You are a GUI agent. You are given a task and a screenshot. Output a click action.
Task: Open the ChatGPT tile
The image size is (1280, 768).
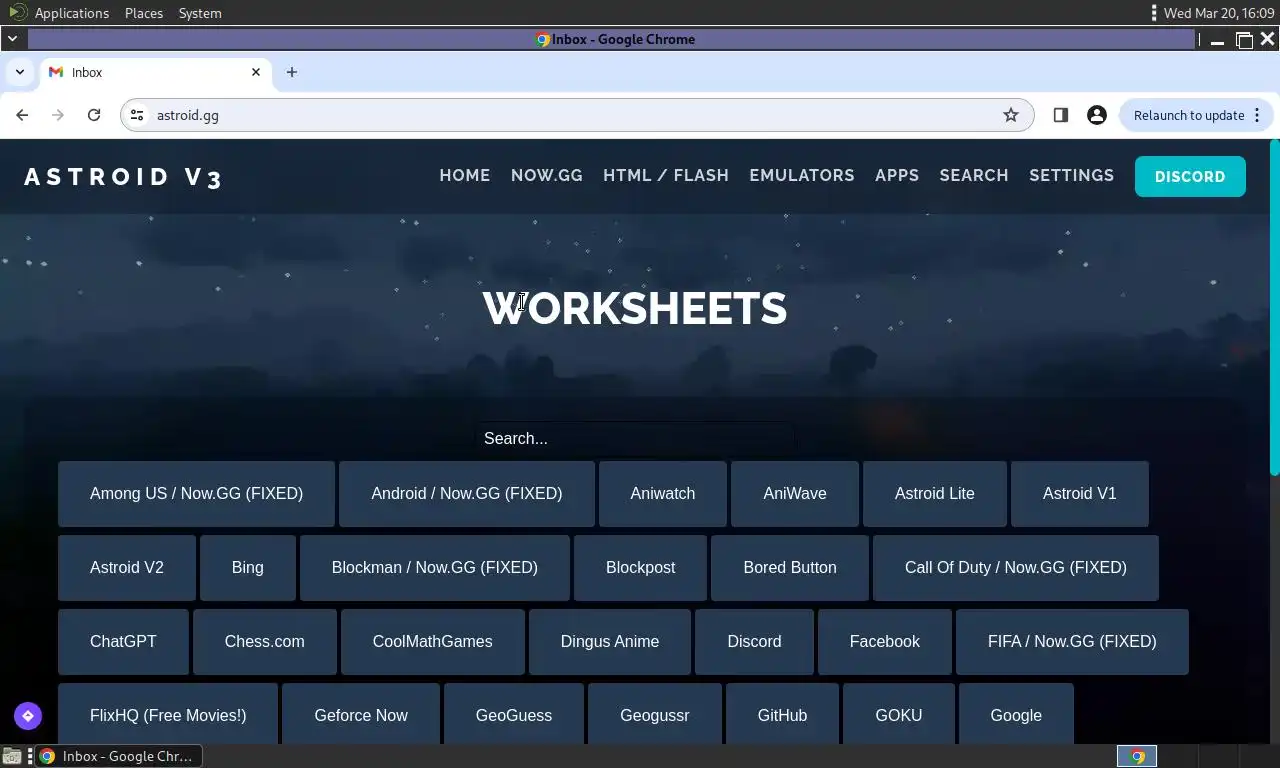tap(123, 641)
